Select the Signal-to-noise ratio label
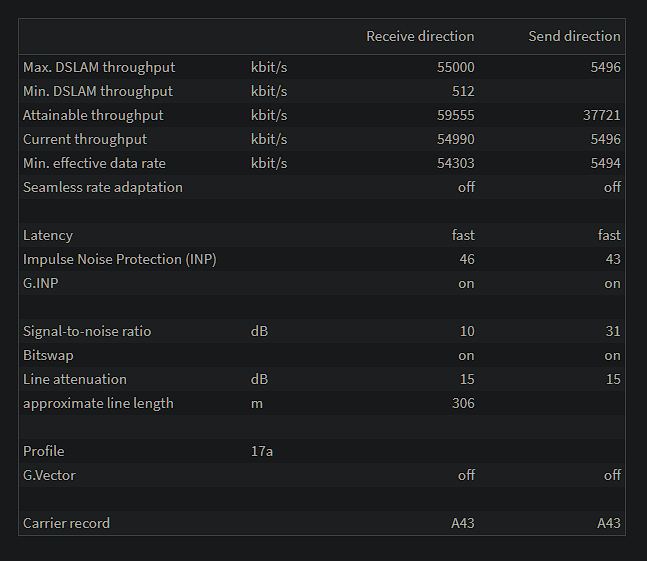Viewport: 647px width, 561px height. pyautogui.click(x=87, y=331)
